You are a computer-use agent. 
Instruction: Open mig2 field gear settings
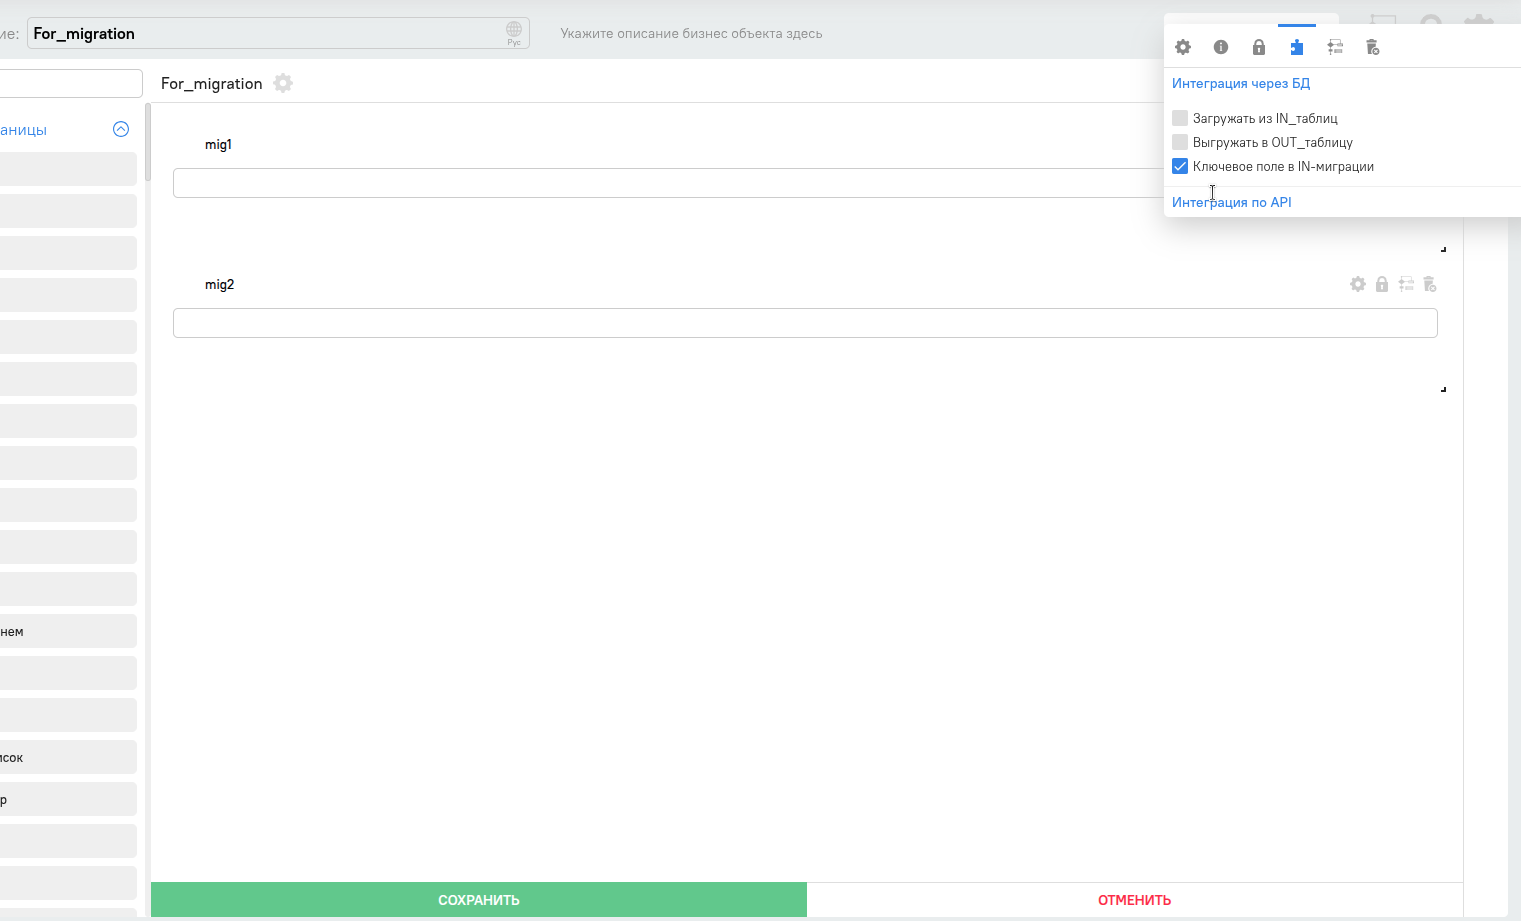pyautogui.click(x=1358, y=284)
